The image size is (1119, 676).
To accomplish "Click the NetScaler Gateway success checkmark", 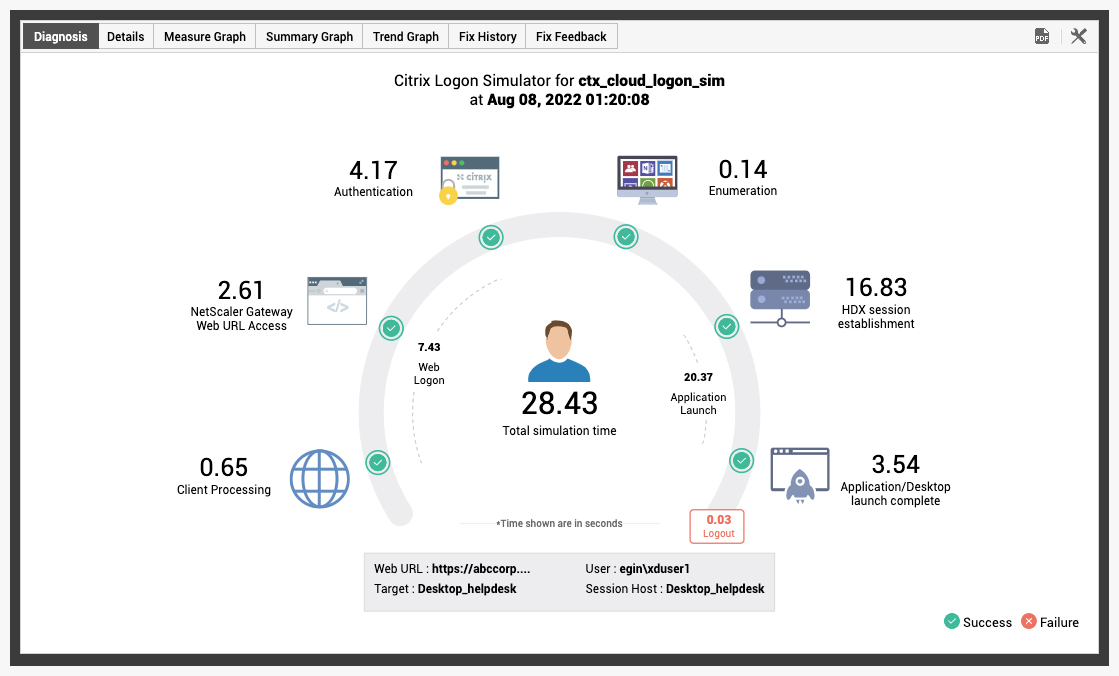I will coord(391,328).
